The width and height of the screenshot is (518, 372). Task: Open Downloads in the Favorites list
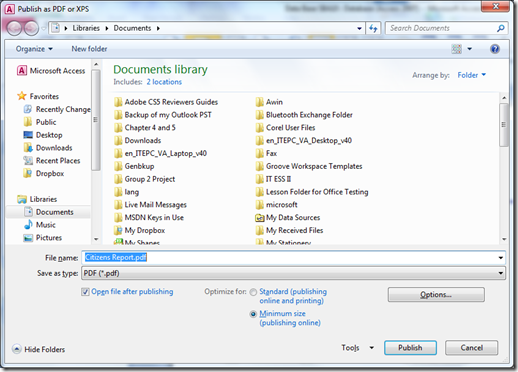pyautogui.click(x=48, y=148)
